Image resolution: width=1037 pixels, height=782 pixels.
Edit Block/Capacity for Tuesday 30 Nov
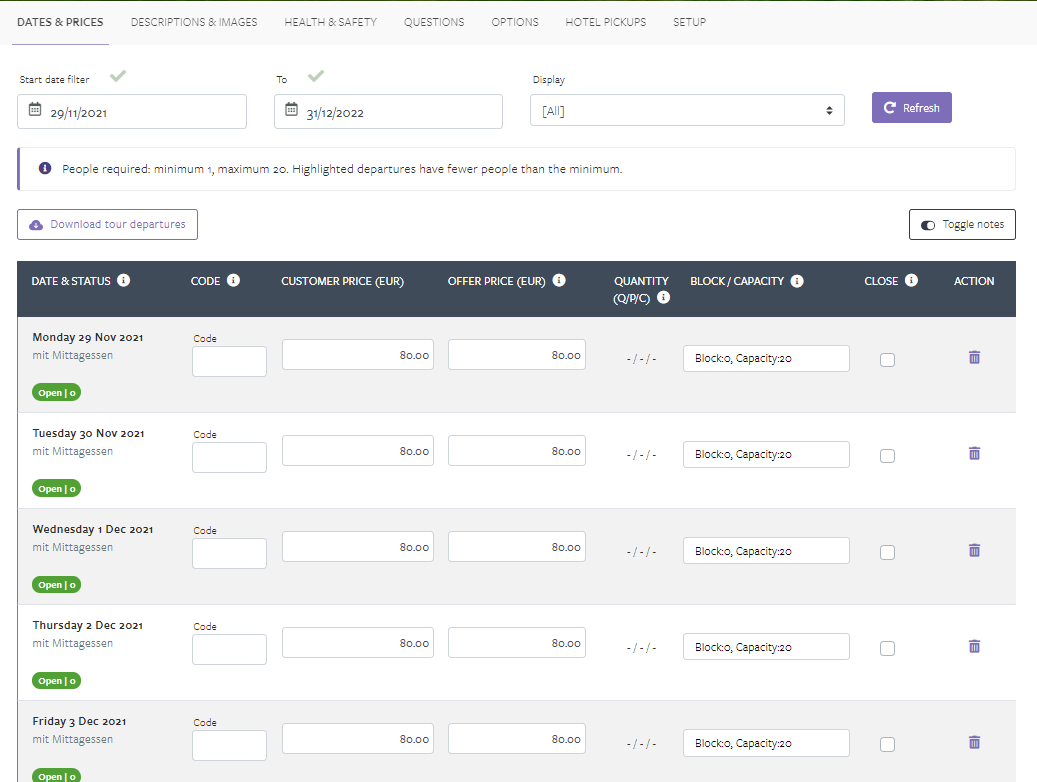766,454
